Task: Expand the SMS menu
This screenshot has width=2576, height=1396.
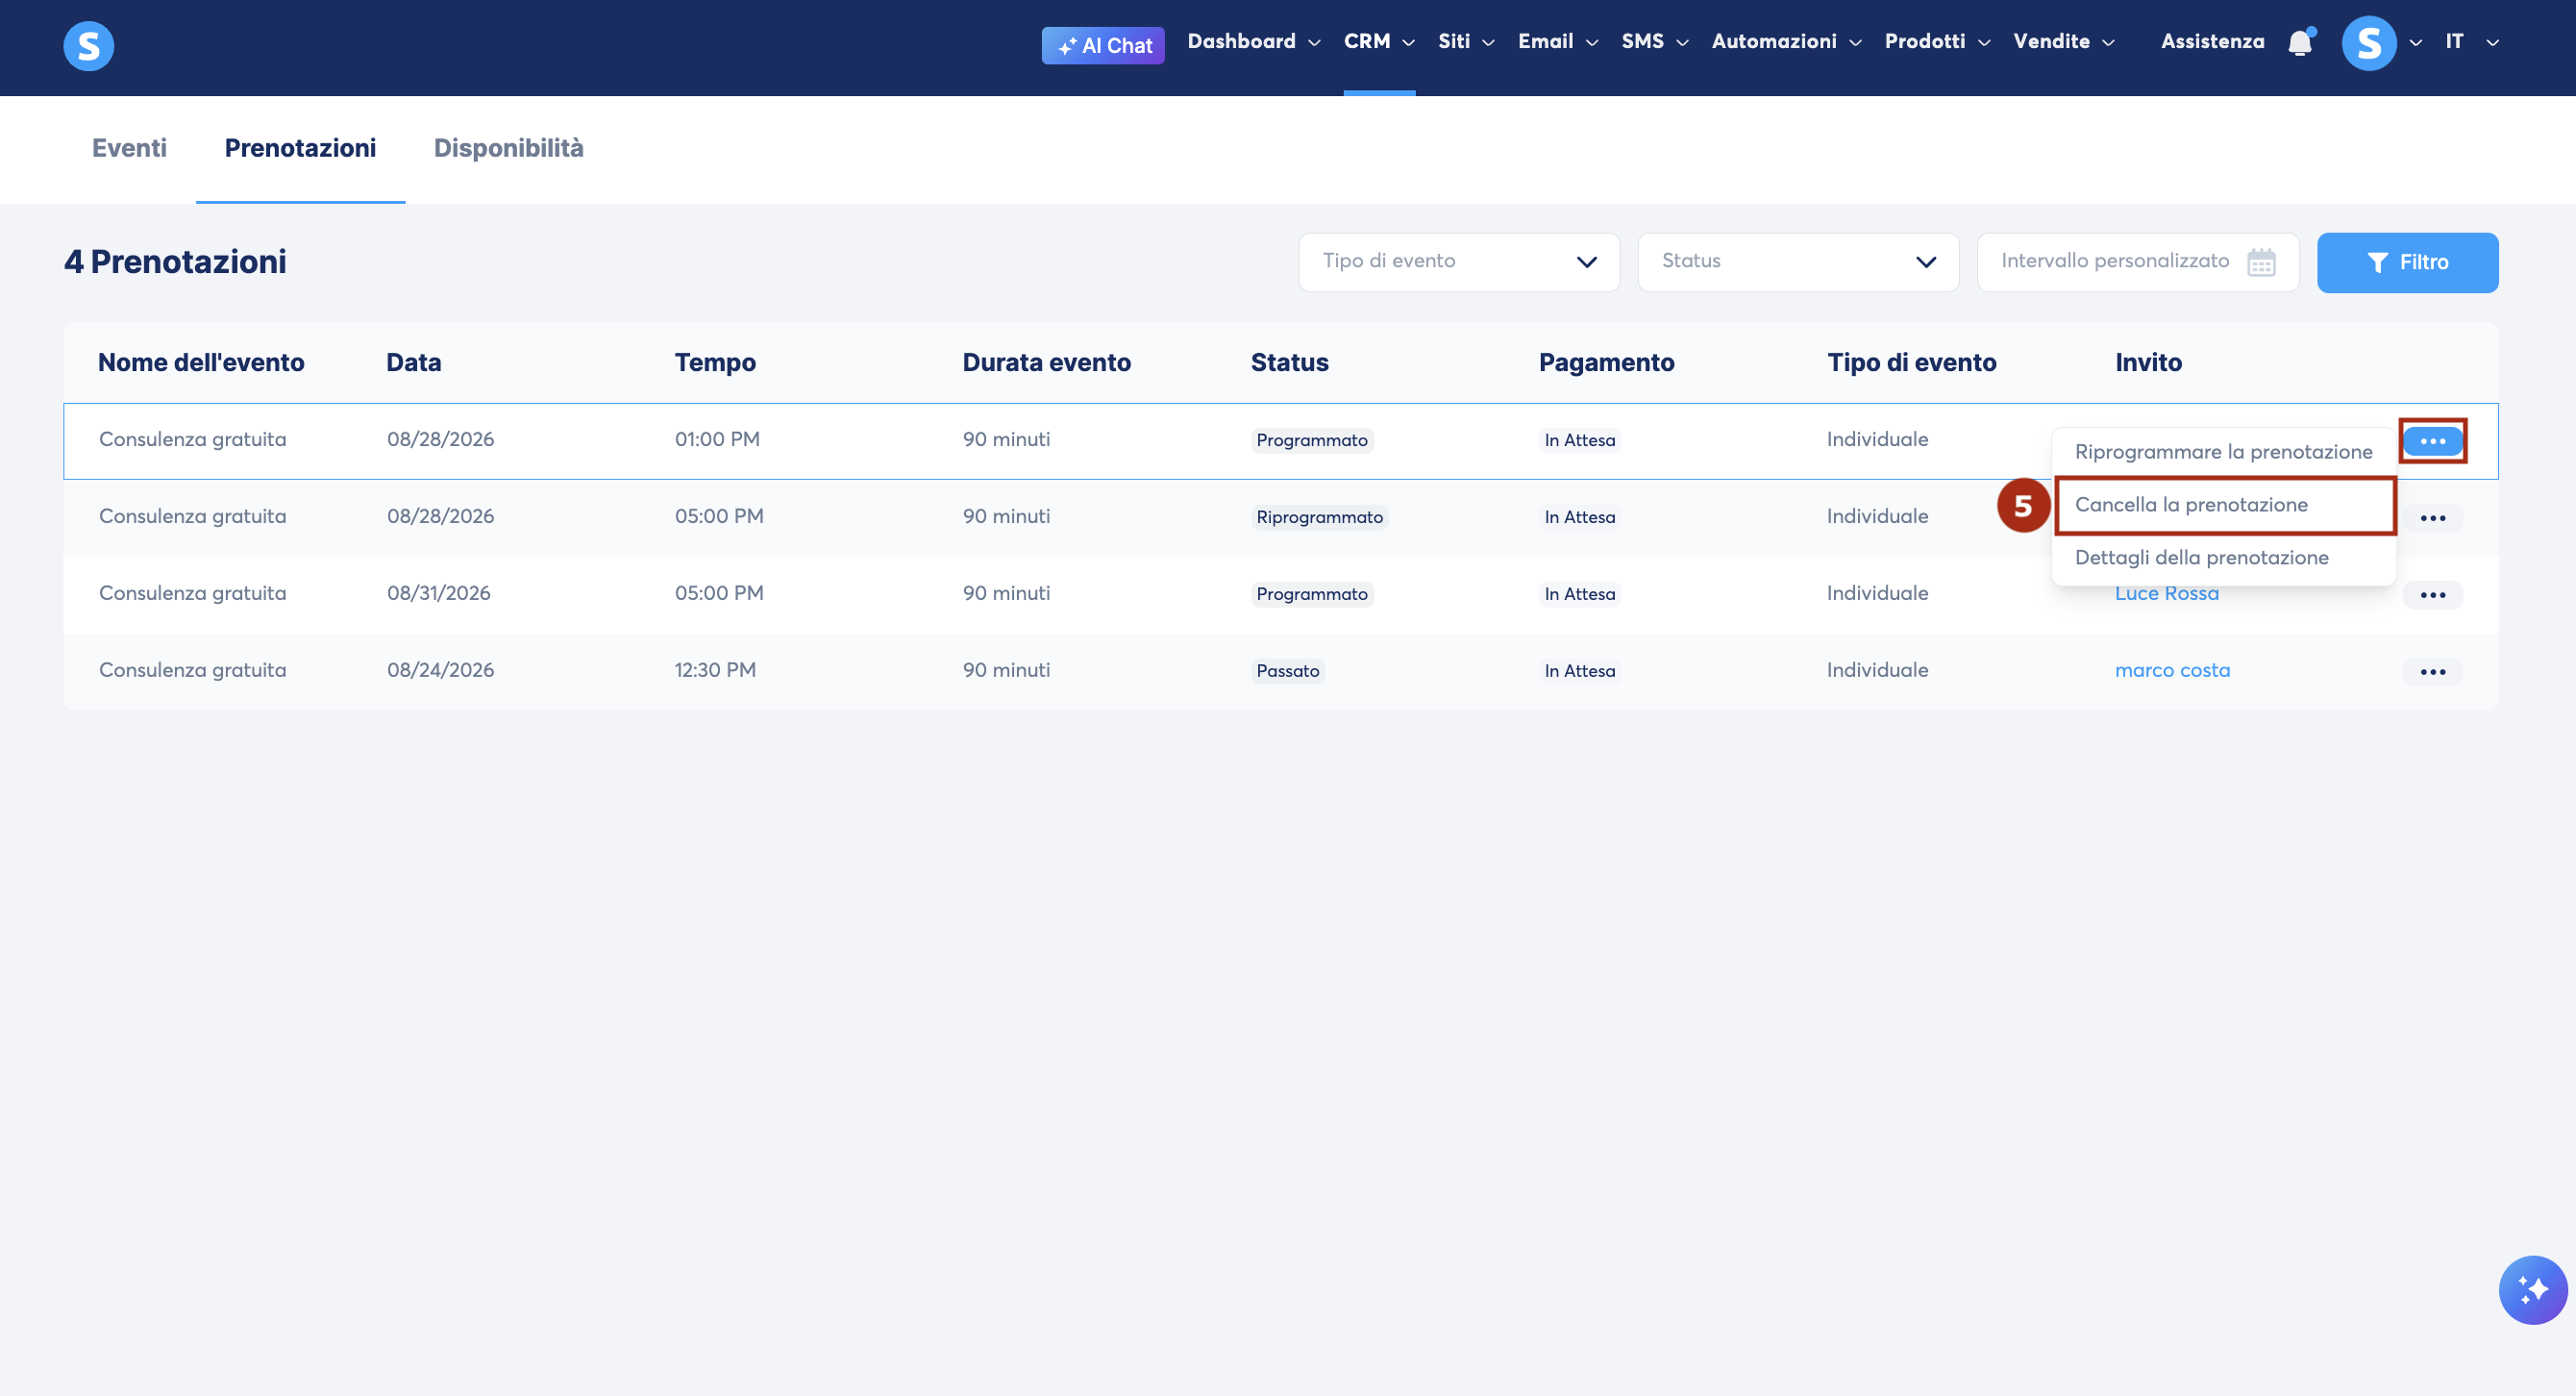Action: (1655, 41)
